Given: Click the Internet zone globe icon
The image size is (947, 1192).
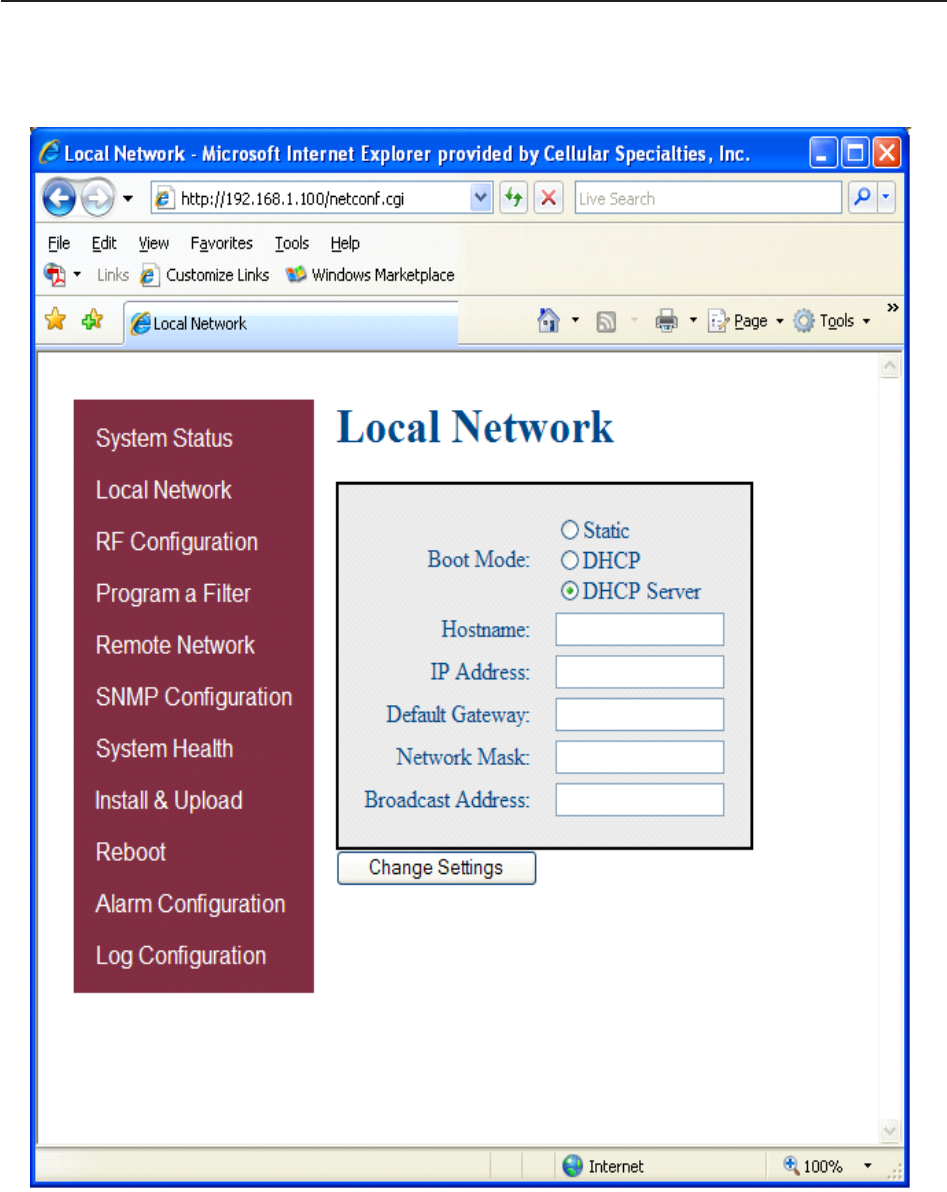Looking at the screenshot, I should 572,1165.
